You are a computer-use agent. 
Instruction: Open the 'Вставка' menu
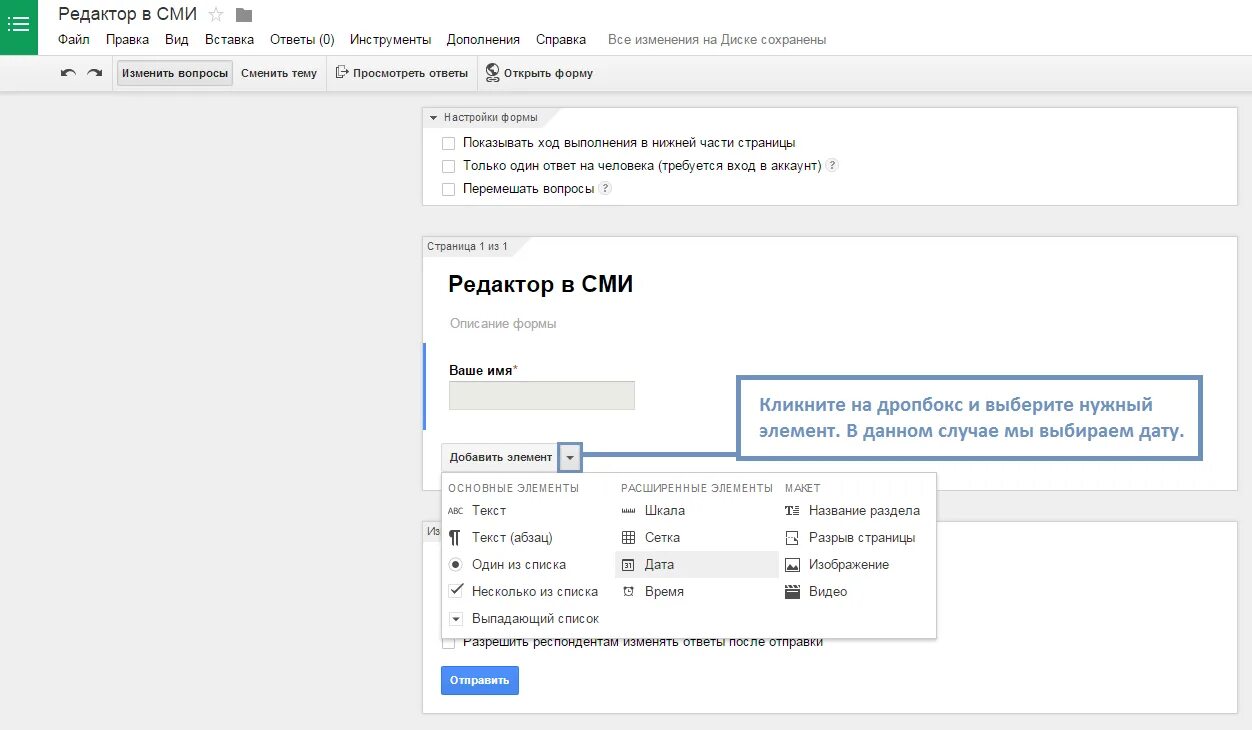[x=229, y=40]
